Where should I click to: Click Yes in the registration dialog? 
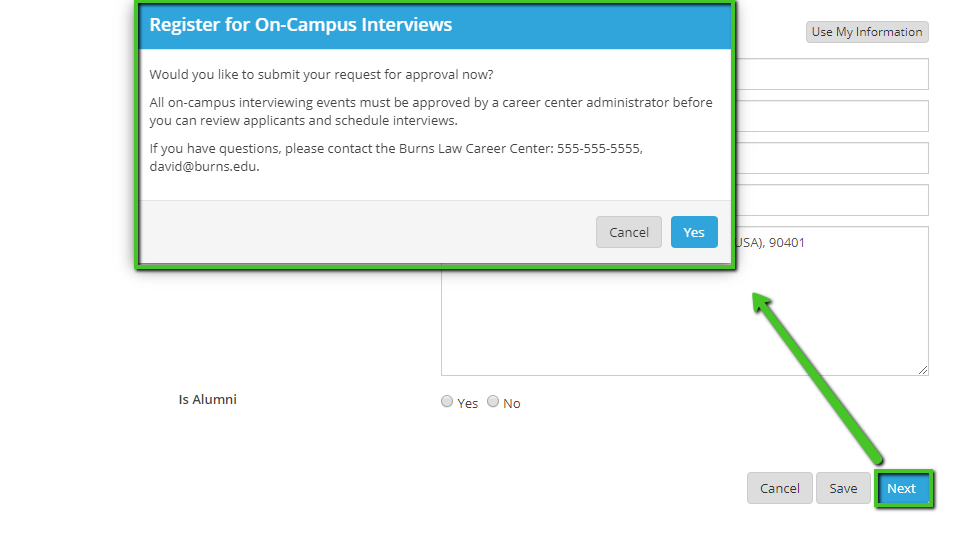click(x=694, y=232)
